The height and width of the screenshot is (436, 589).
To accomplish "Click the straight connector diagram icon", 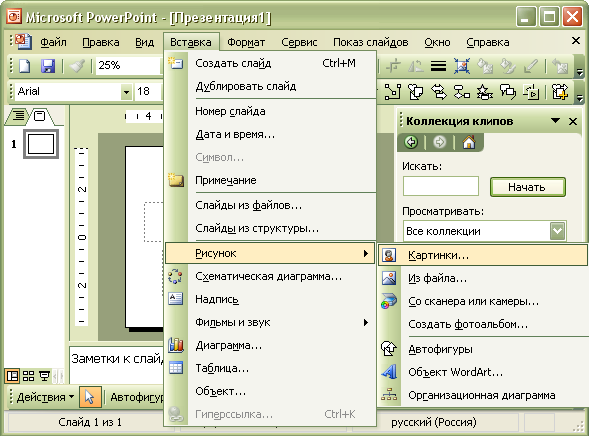I will click(393, 92).
